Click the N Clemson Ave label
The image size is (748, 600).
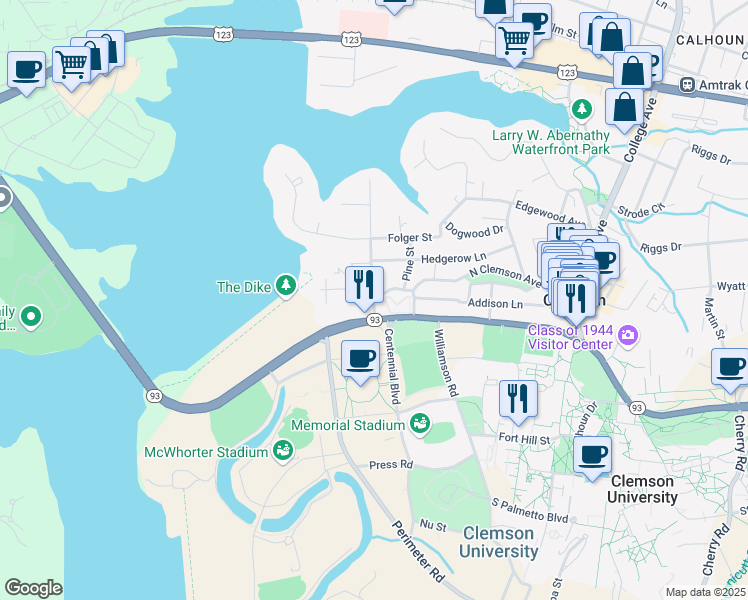coord(505,276)
